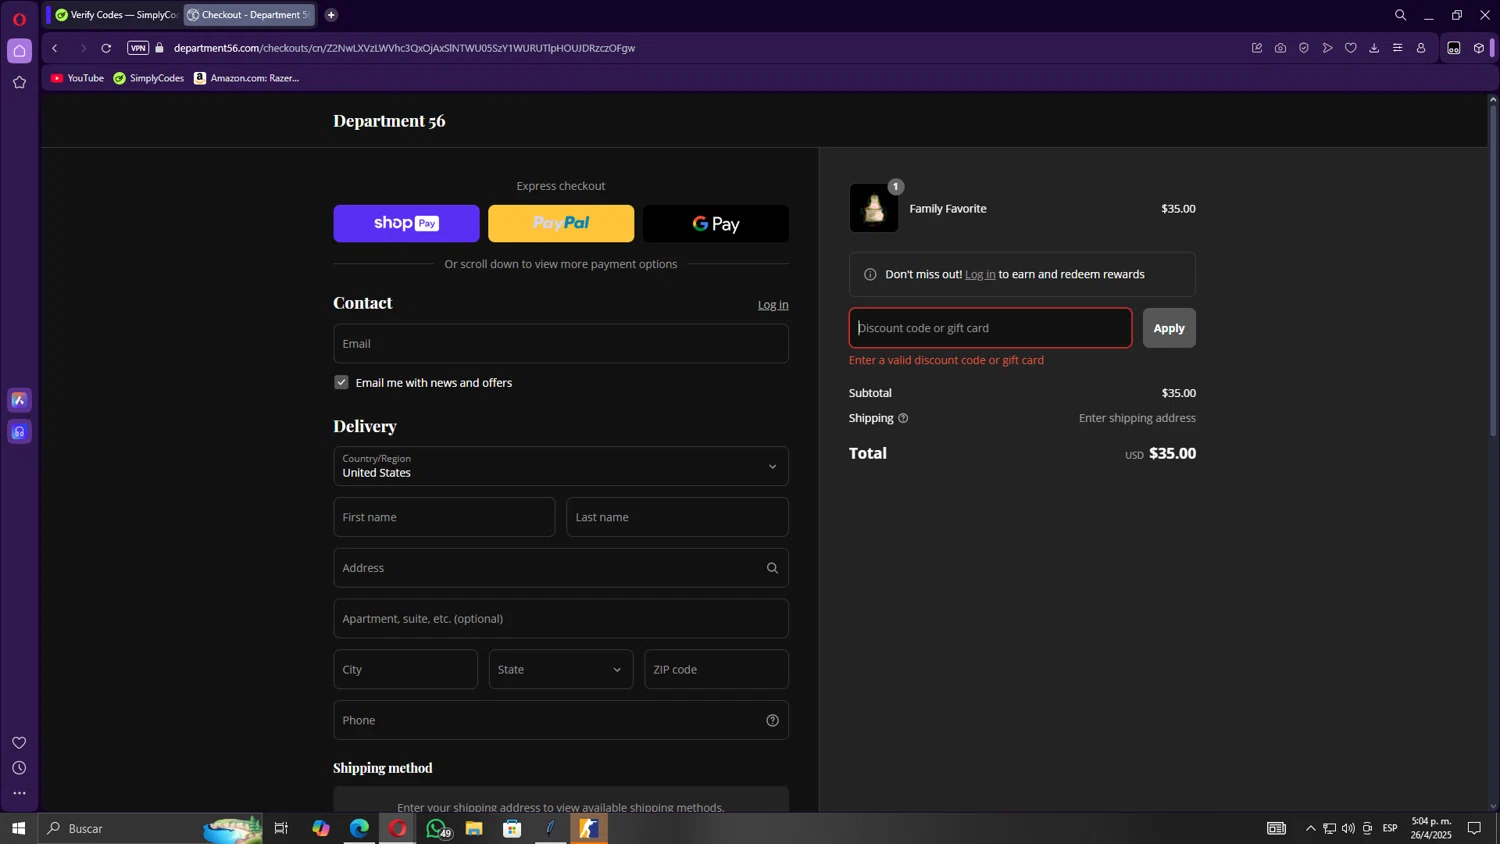Take a snapshot with the camera icon
Image resolution: width=1500 pixels, height=844 pixels.
coord(1280,48)
